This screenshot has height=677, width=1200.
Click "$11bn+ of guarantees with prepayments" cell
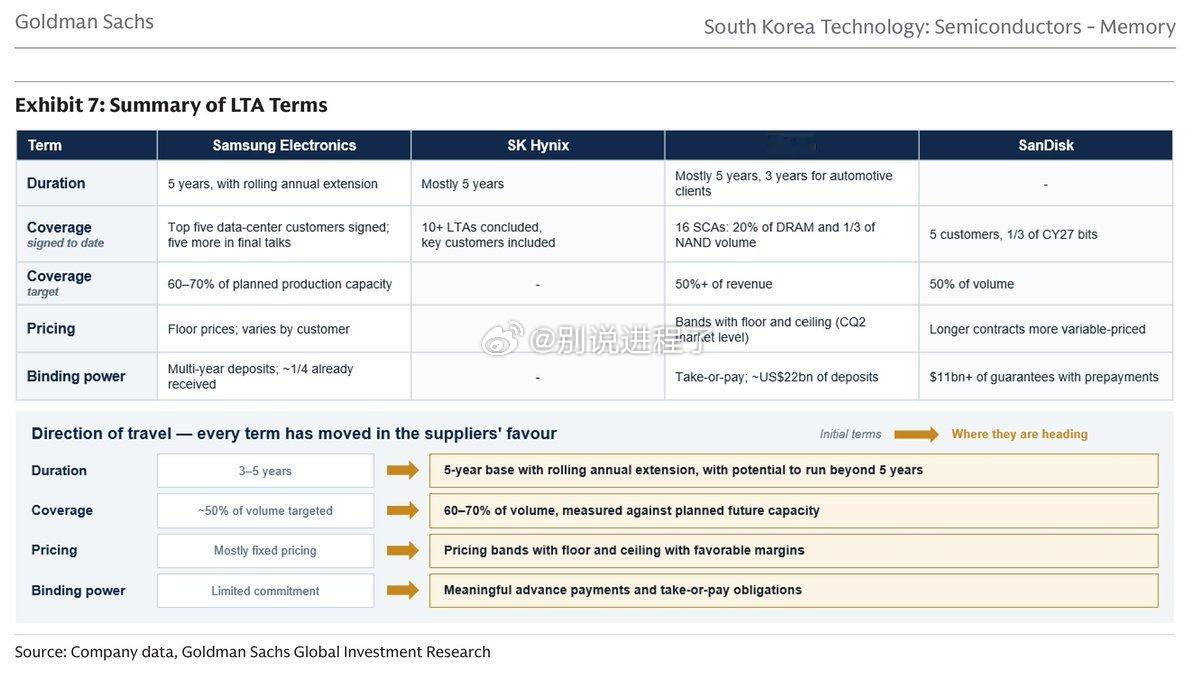(x=1044, y=377)
